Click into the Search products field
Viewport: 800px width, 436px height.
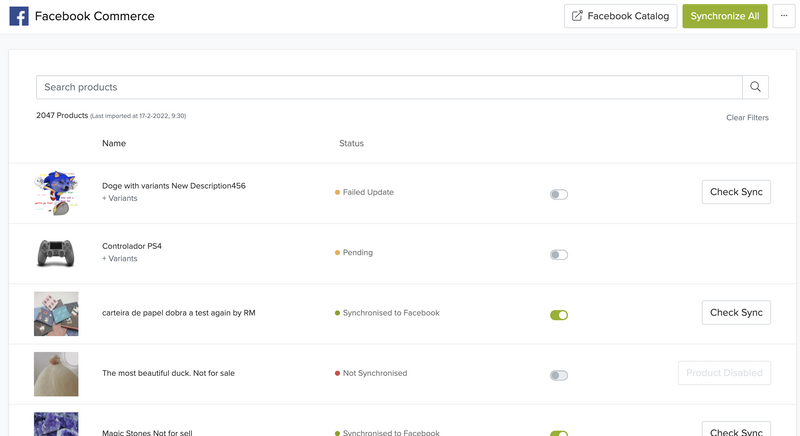(388, 87)
